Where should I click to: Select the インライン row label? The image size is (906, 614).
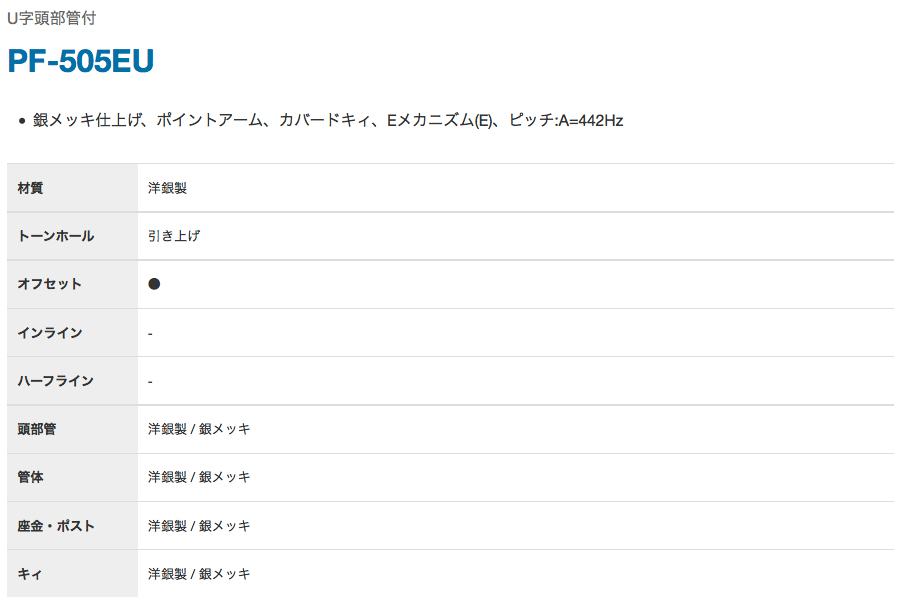click(x=50, y=332)
